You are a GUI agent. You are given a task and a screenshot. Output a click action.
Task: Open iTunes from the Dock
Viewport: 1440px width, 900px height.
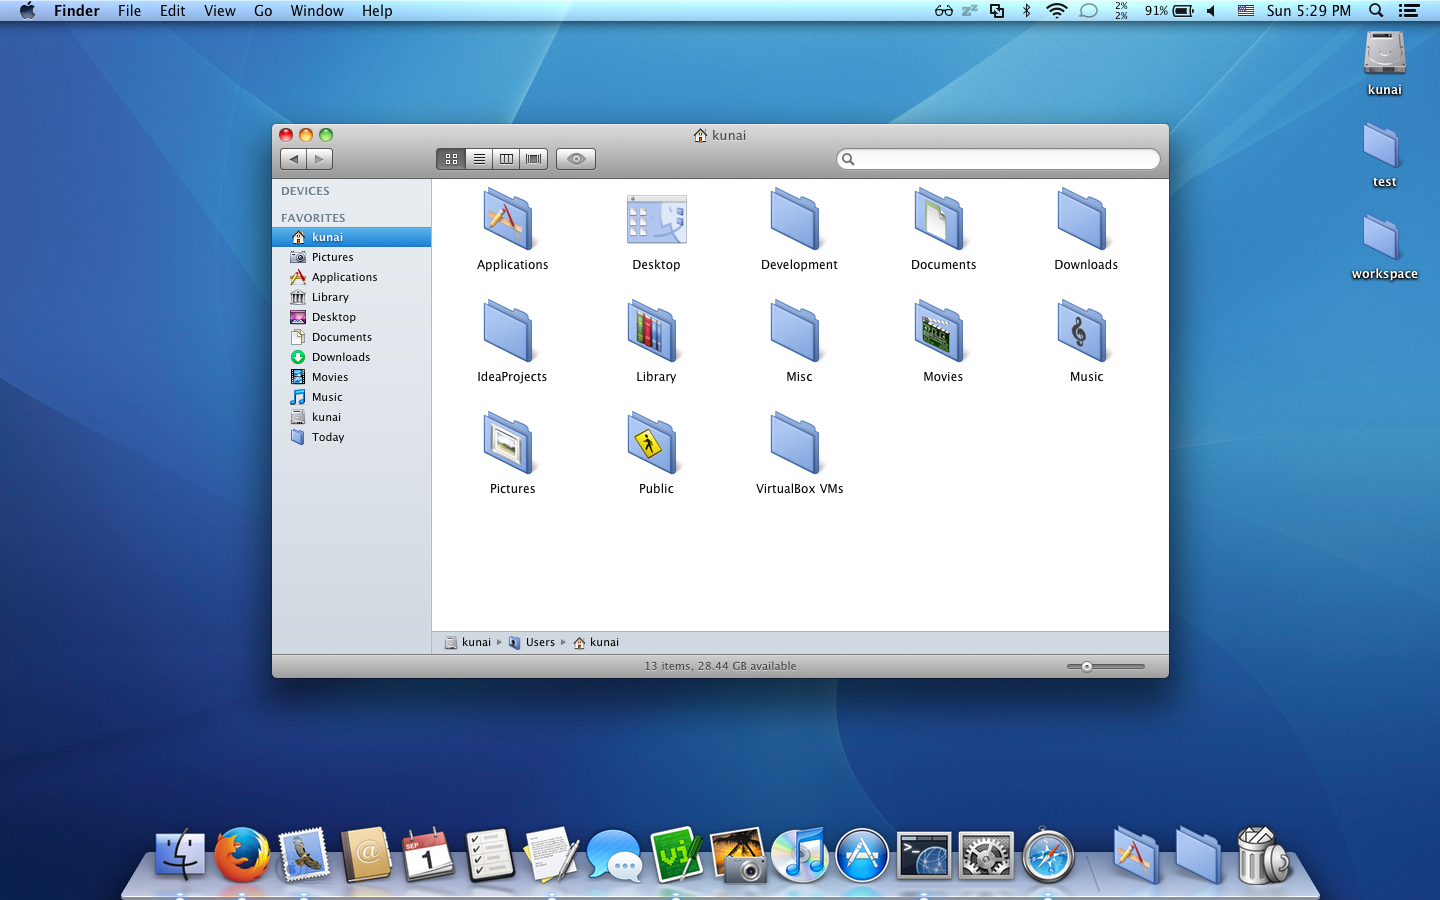[x=800, y=856]
